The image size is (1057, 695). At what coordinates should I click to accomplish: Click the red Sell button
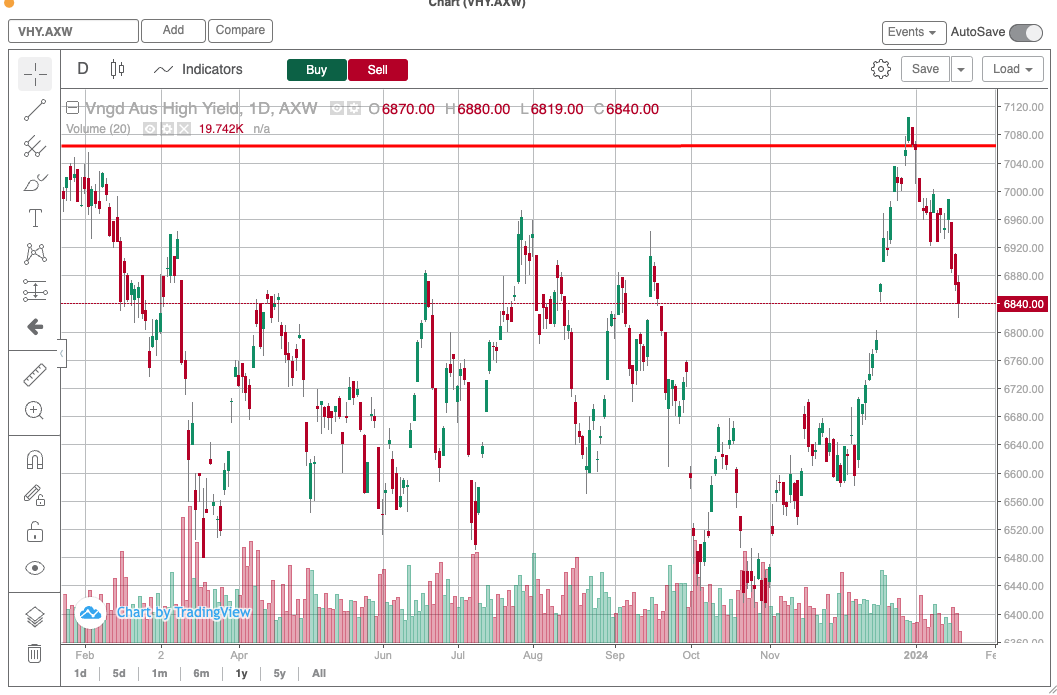[x=378, y=70]
